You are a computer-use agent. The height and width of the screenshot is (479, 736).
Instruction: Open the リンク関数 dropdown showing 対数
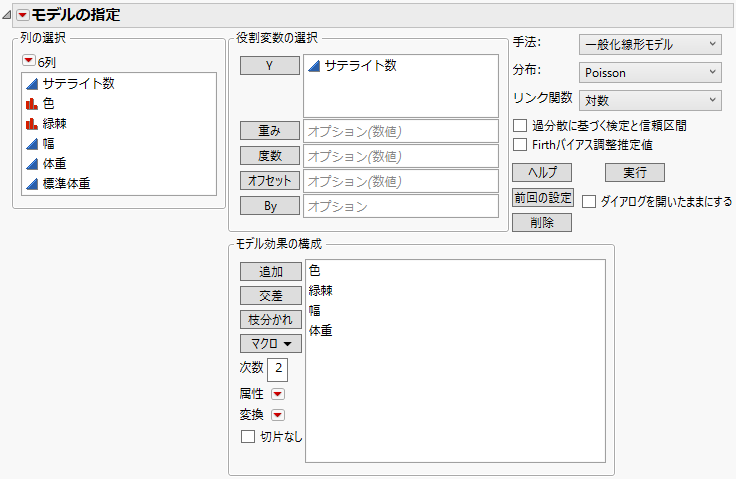[650, 100]
